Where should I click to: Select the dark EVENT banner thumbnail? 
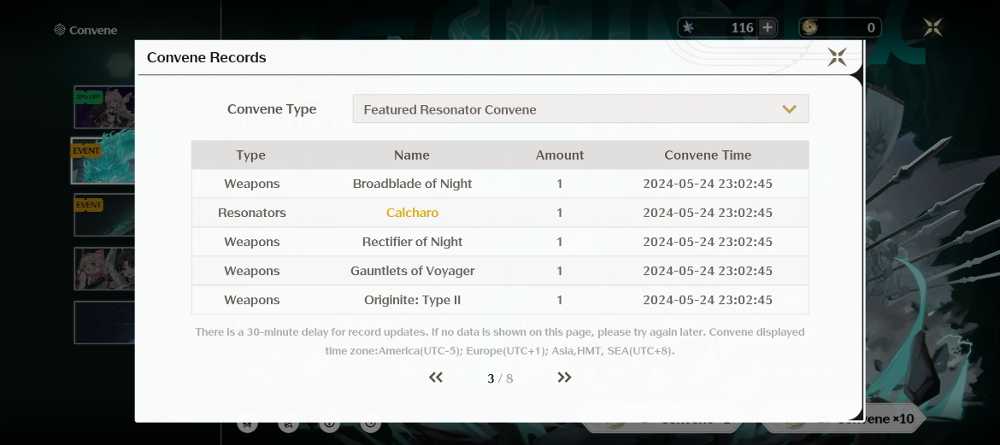point(104,215)
